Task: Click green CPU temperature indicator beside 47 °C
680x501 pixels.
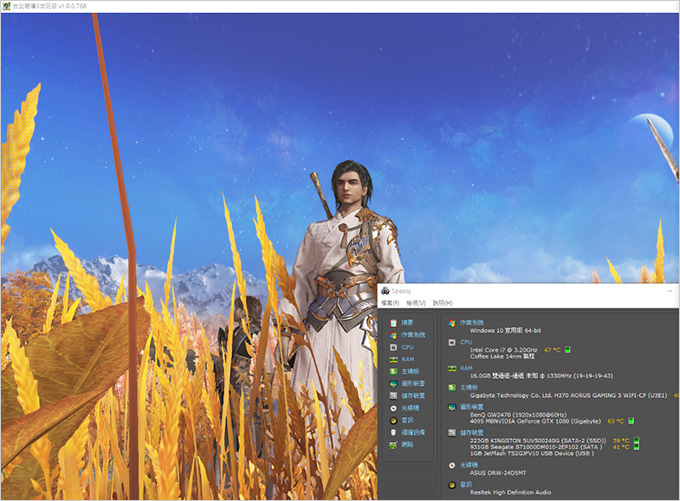Action: click(568, 350)
